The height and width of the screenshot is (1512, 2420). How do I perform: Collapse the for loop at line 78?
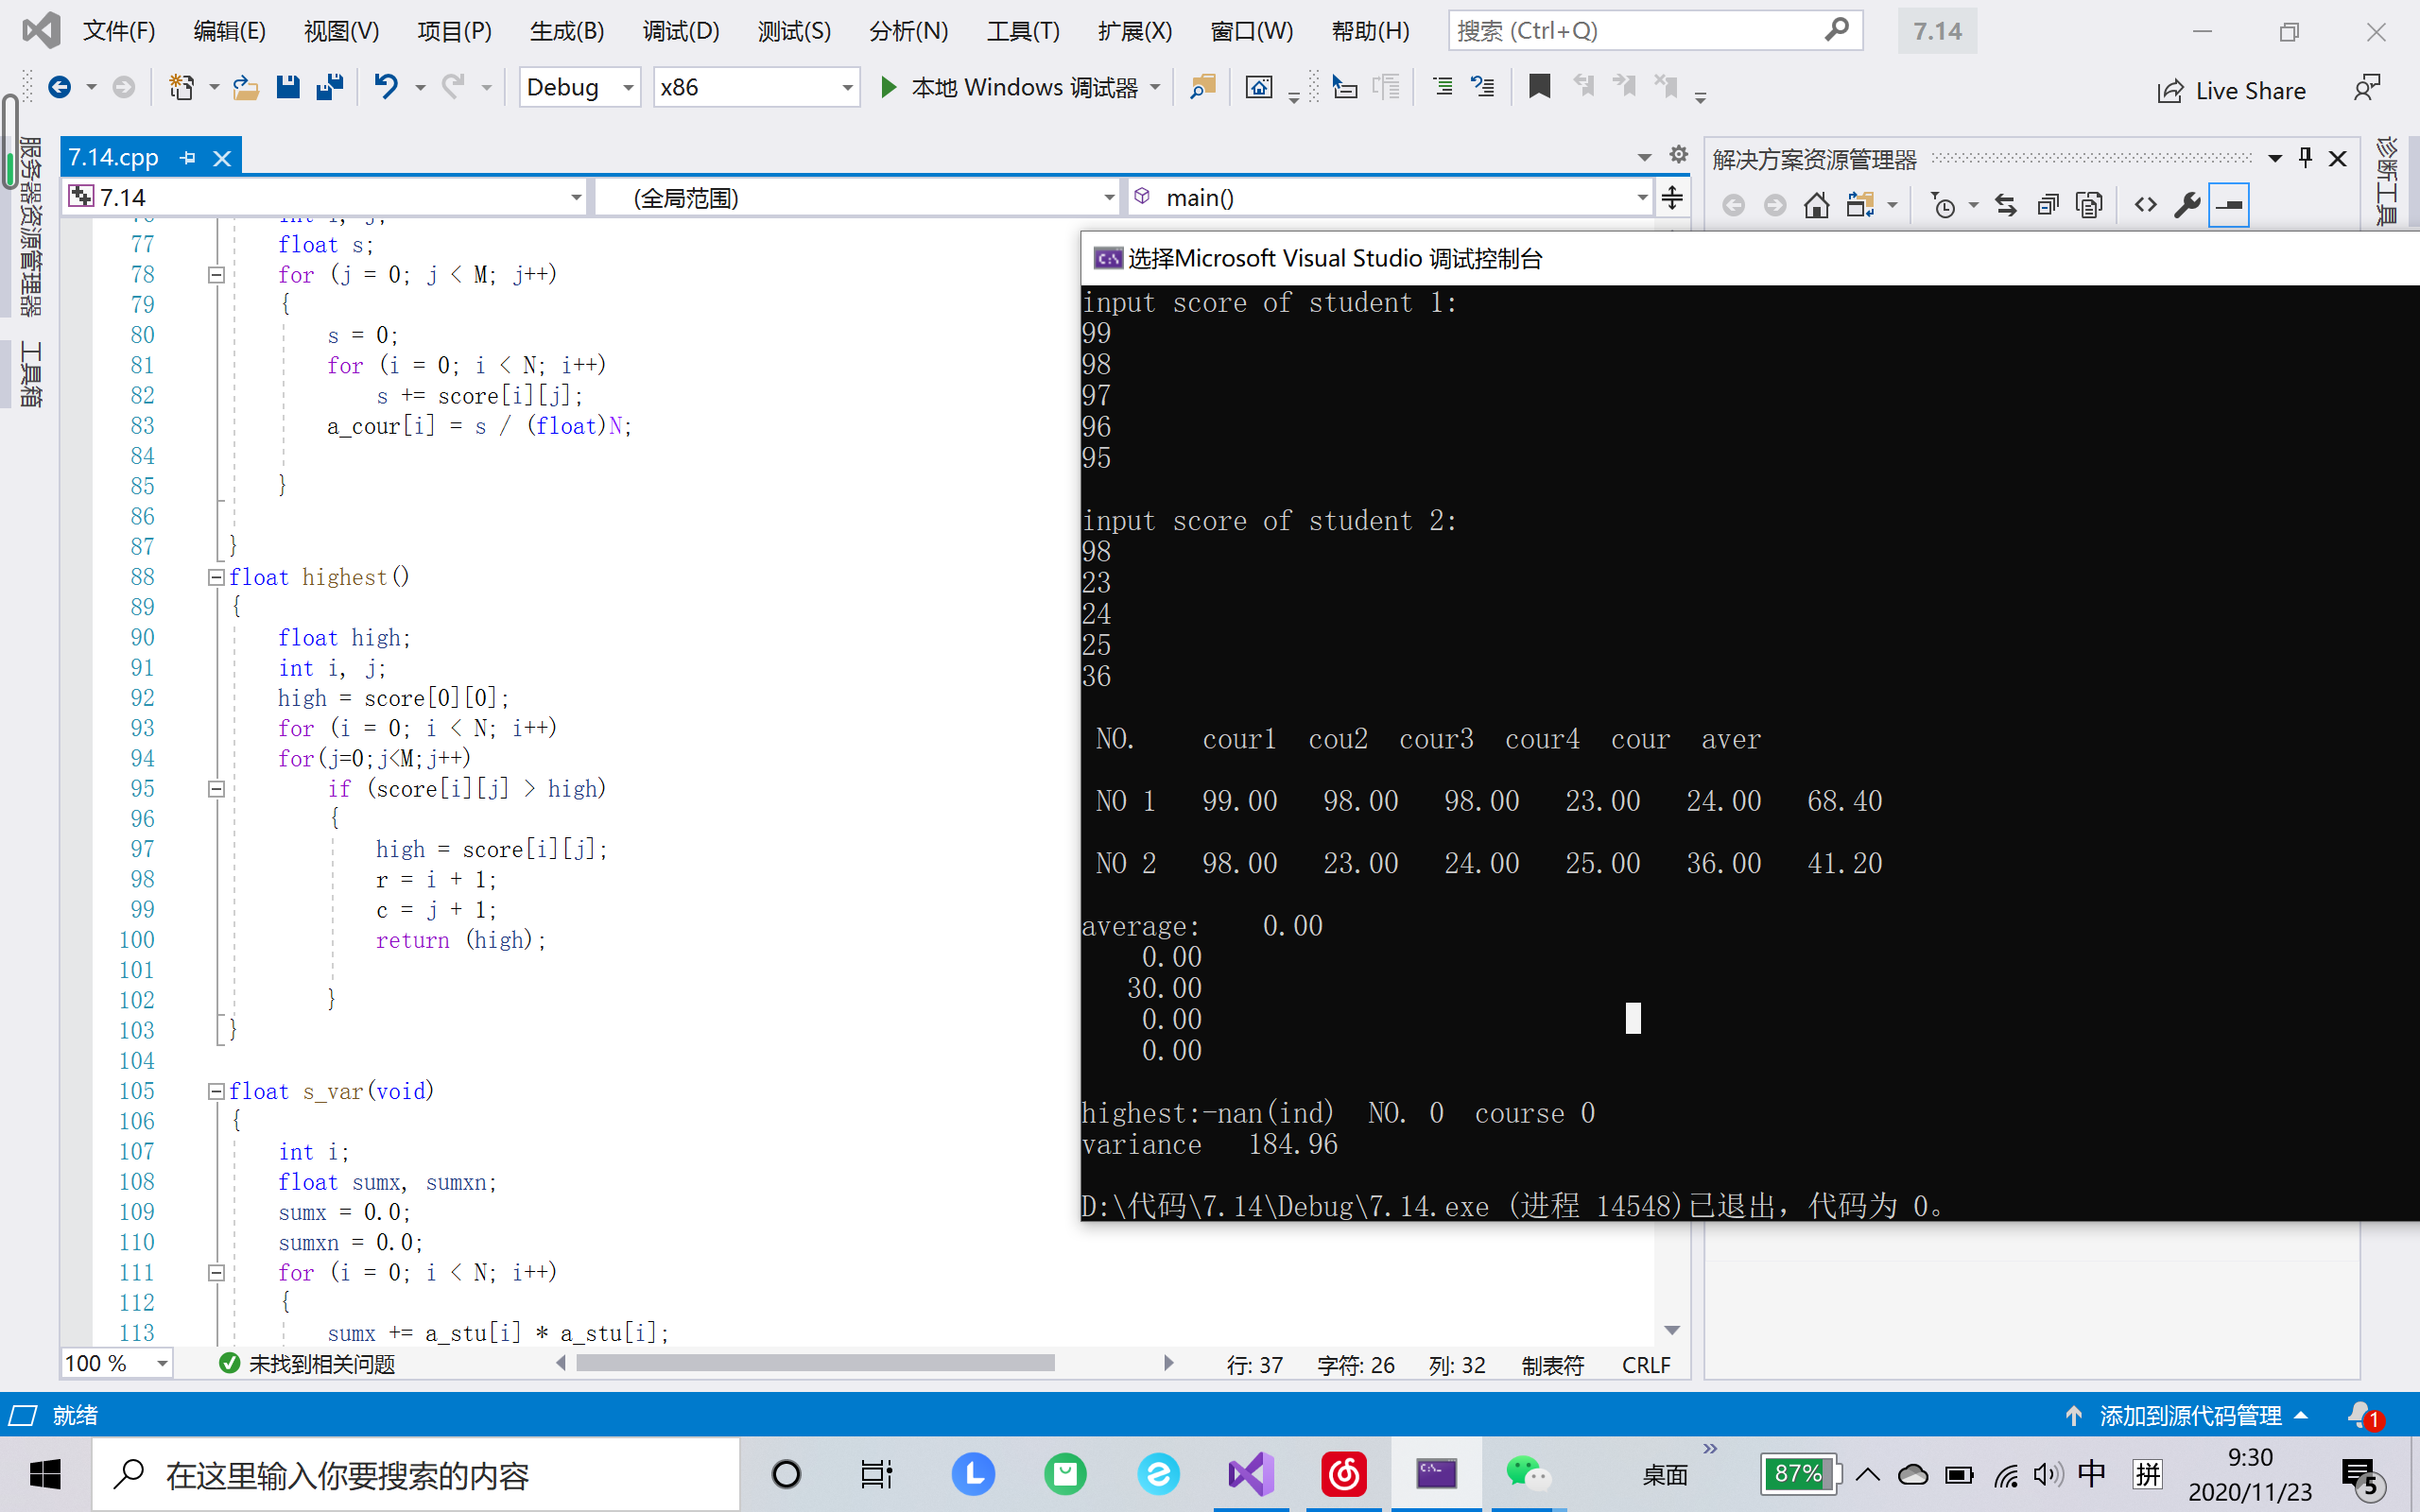click(x=215, y=275)
